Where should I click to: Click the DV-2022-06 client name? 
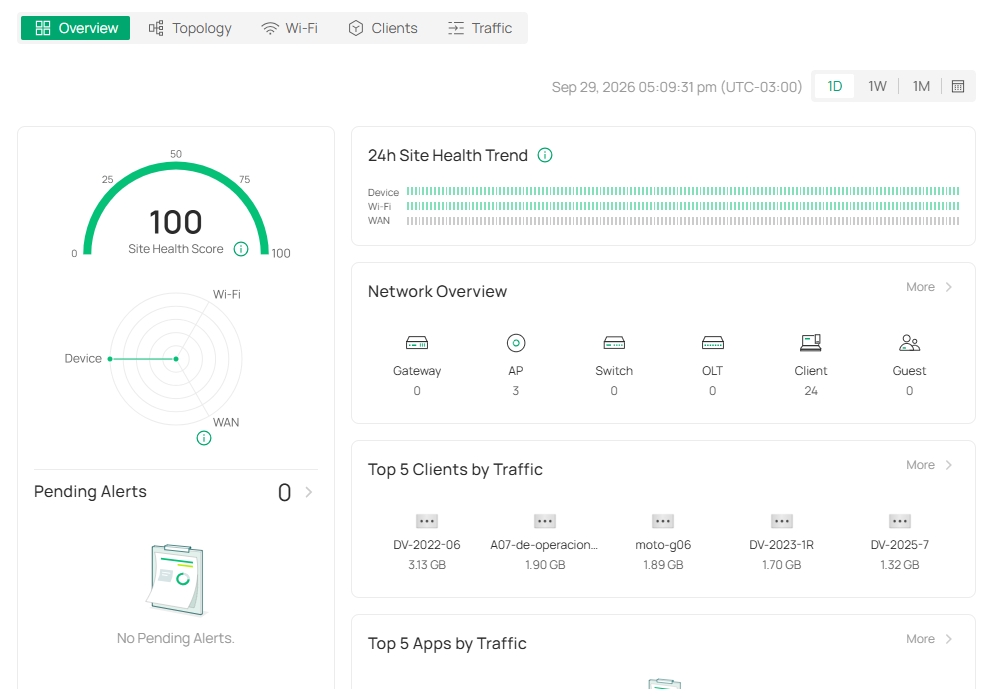[427, 545]
